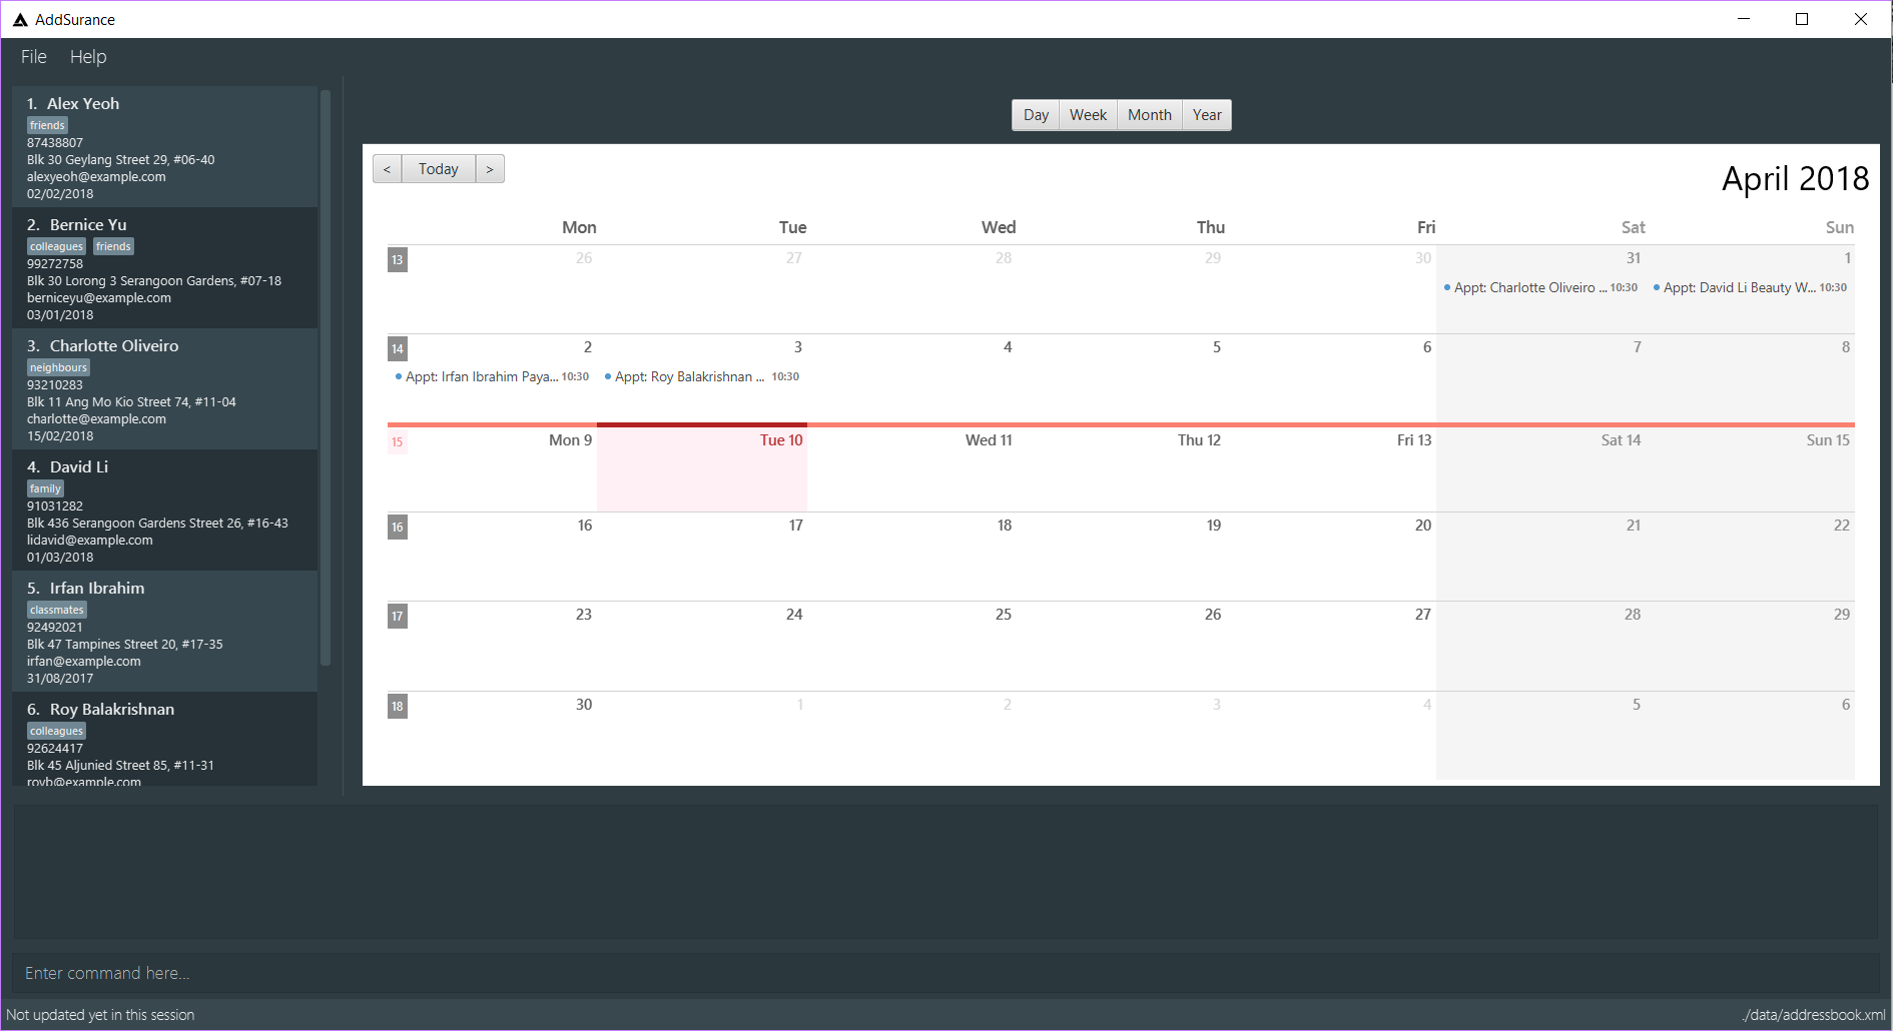Switch calendar to Year view

1207,115
